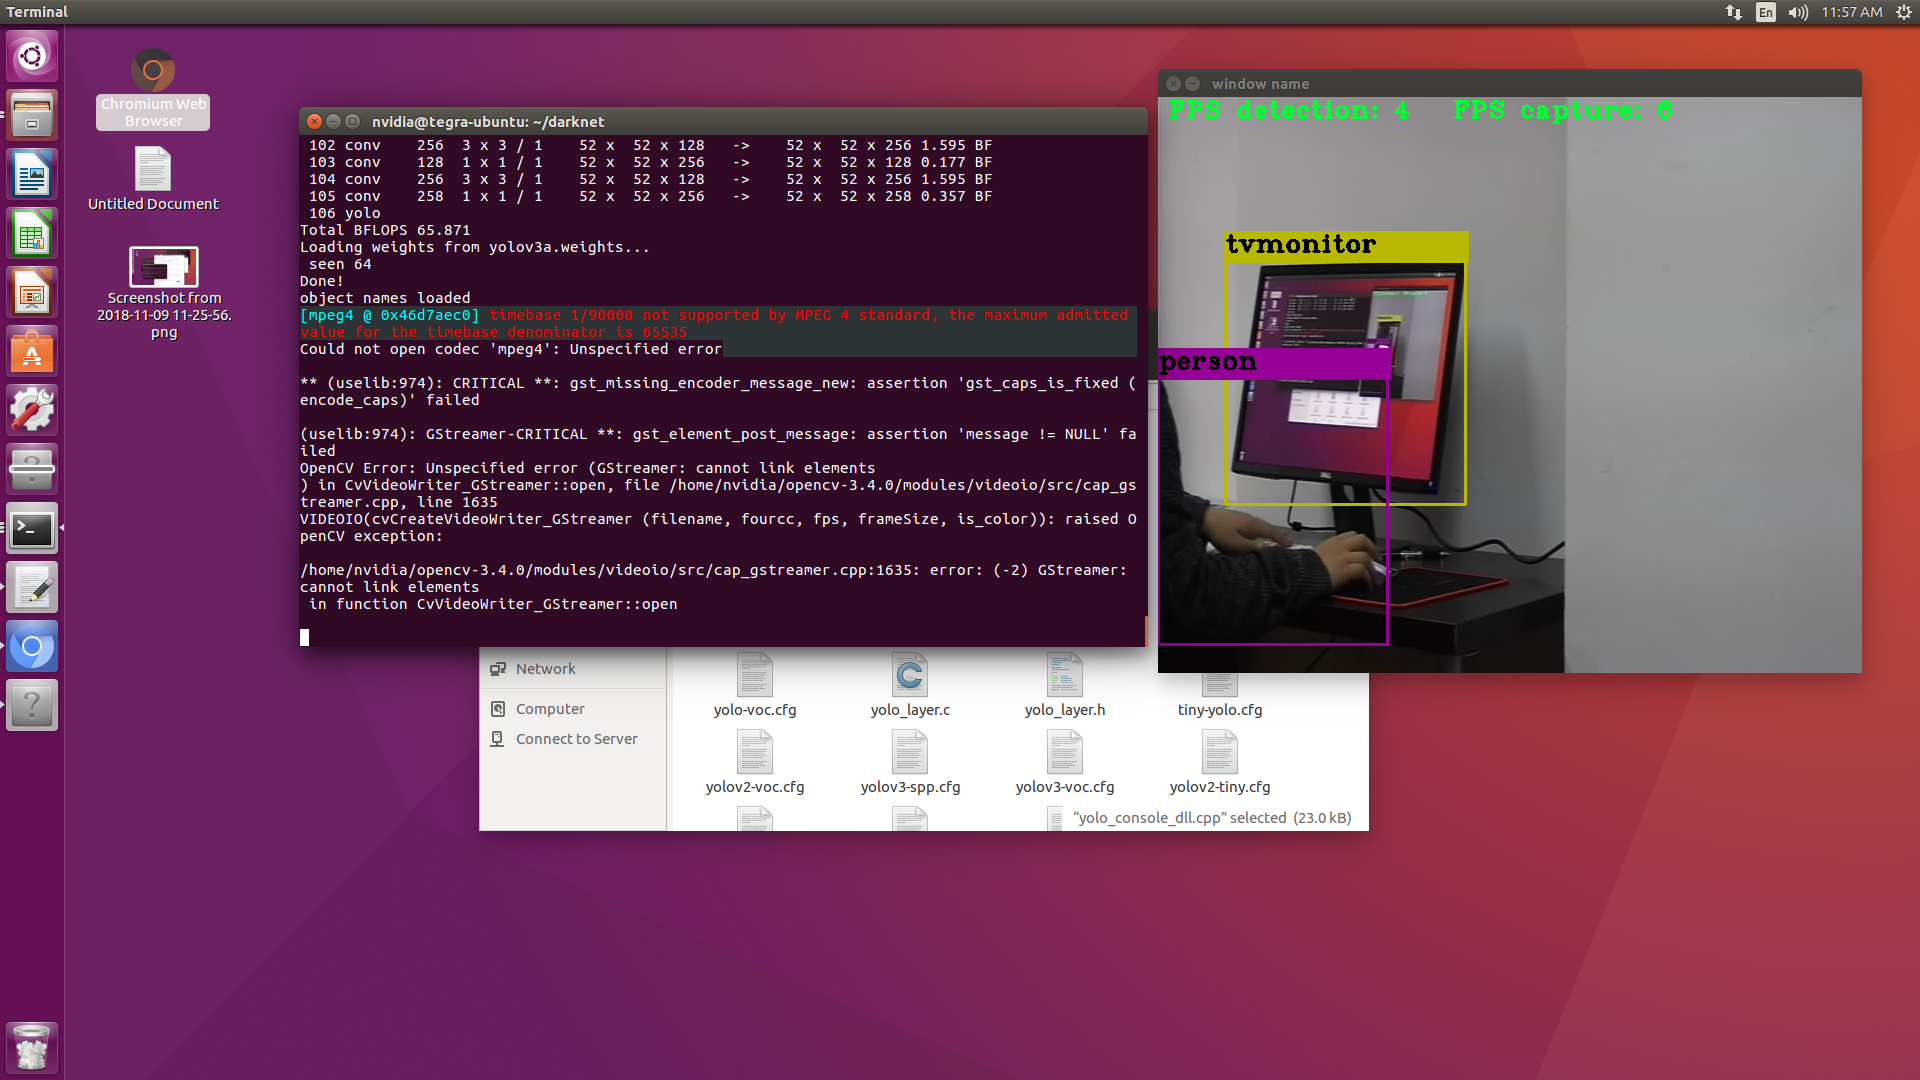Open the Files manager from the launcher
Viewport: 1920px width, 1080px height.
coord(32,114)
